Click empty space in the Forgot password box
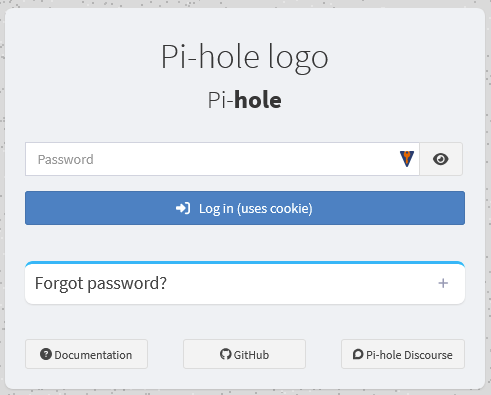Viewport: 491px width, 395px height. [x=300, y=283]
